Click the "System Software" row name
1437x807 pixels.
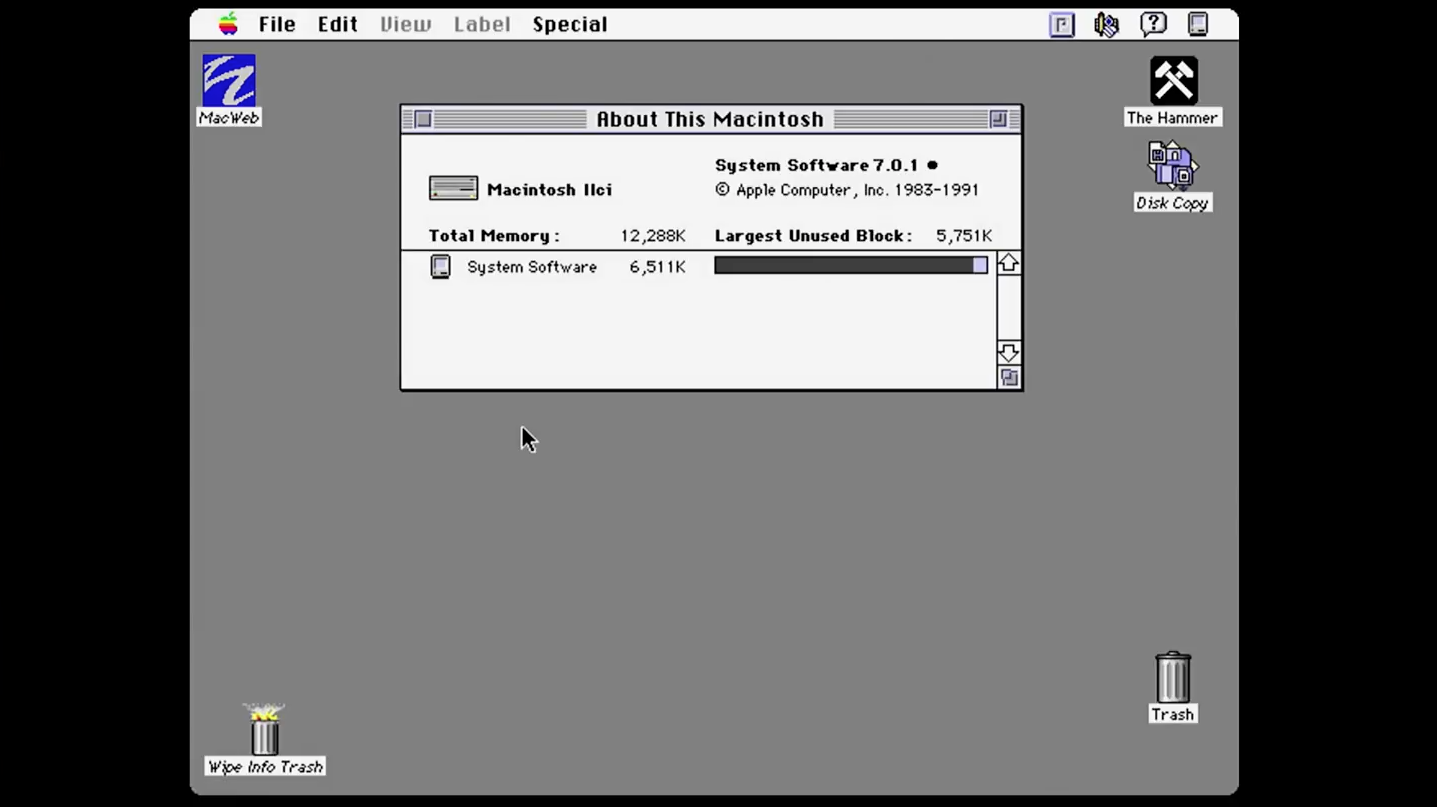532,267
